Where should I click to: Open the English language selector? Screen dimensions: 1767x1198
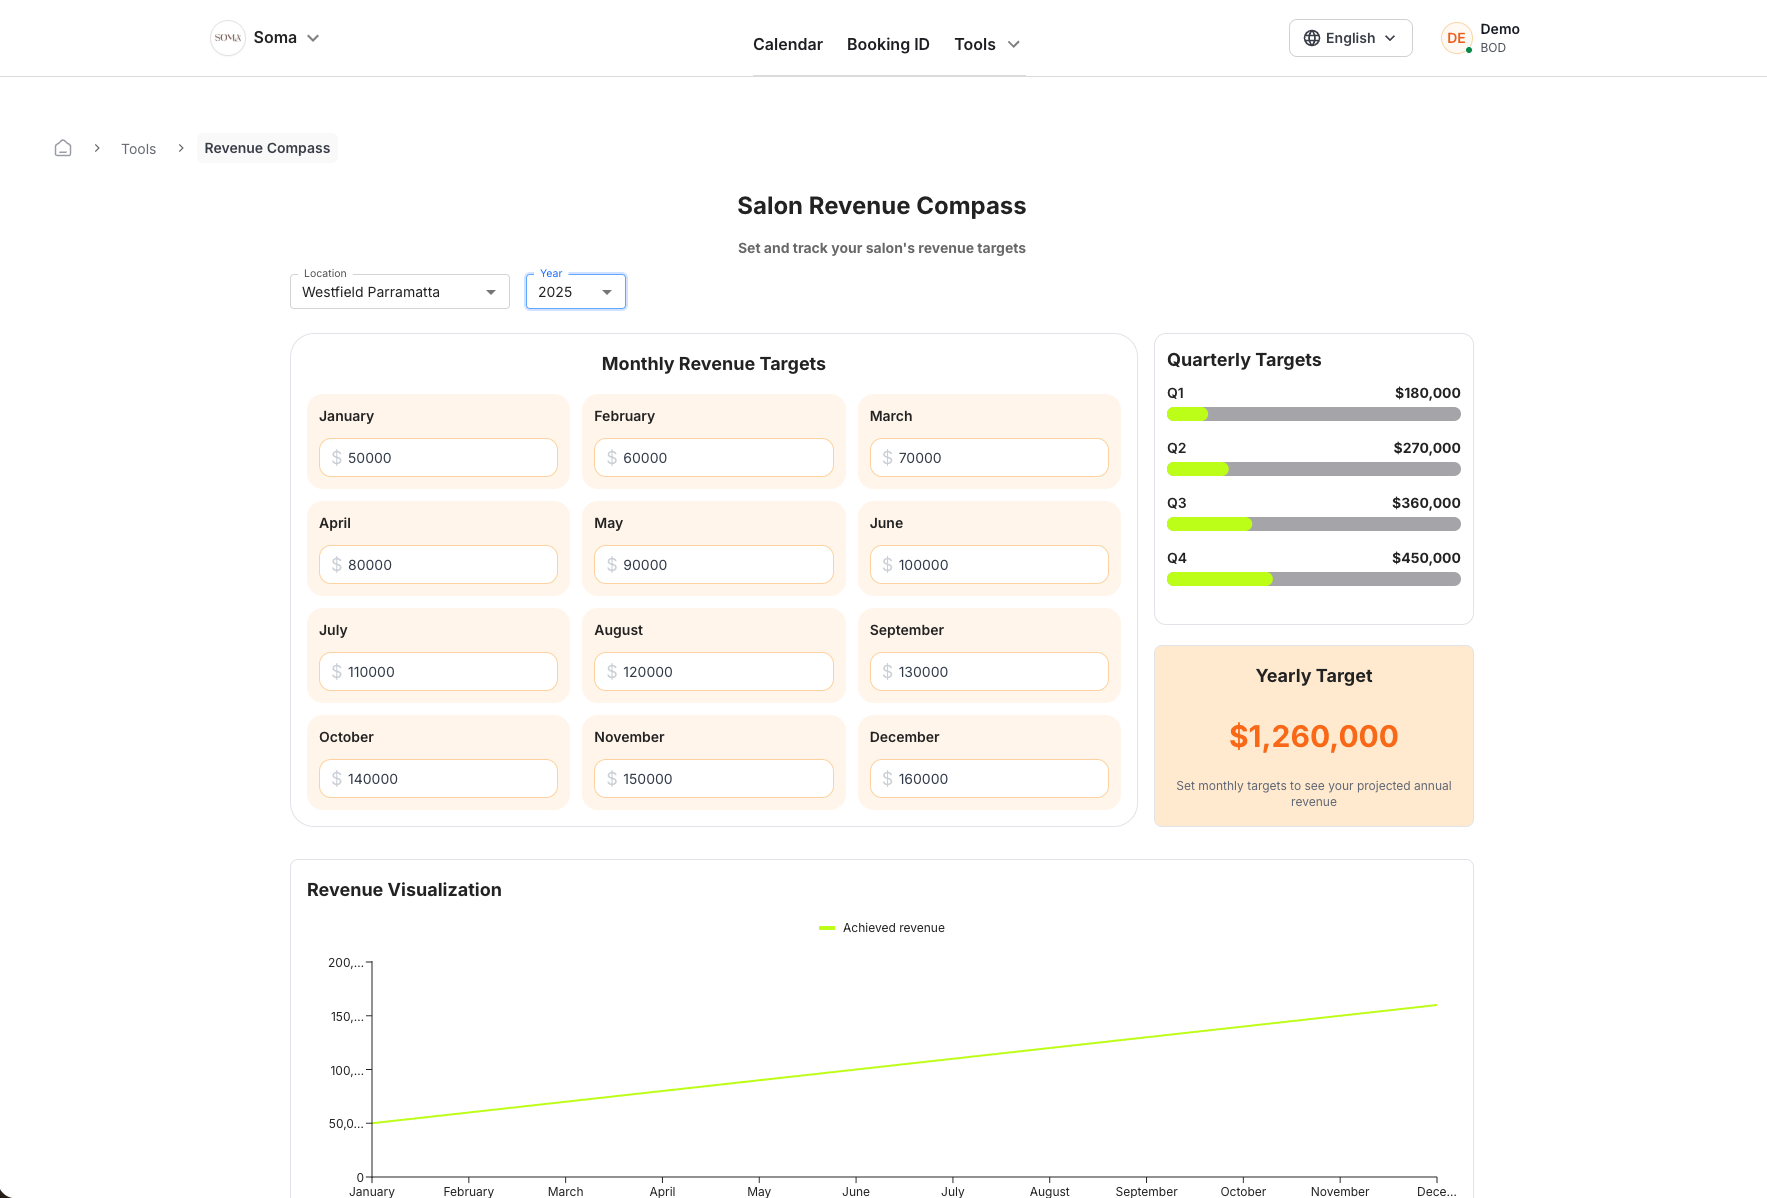coord(1350,37)
